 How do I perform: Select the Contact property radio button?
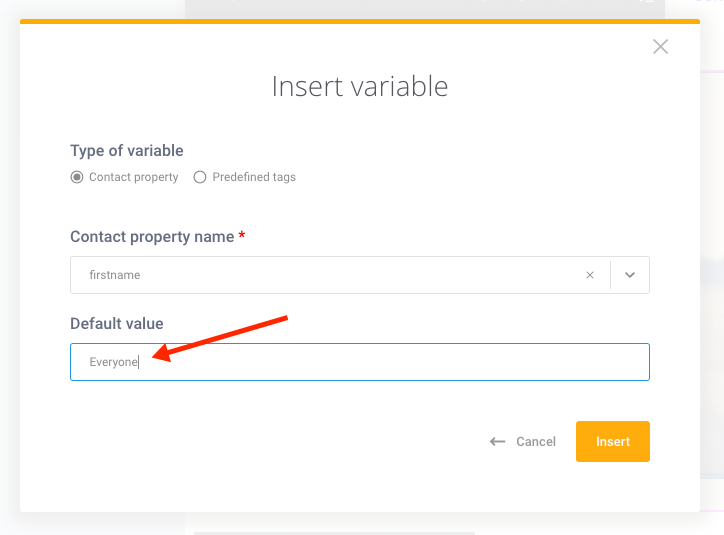click(x=77, y=177)
